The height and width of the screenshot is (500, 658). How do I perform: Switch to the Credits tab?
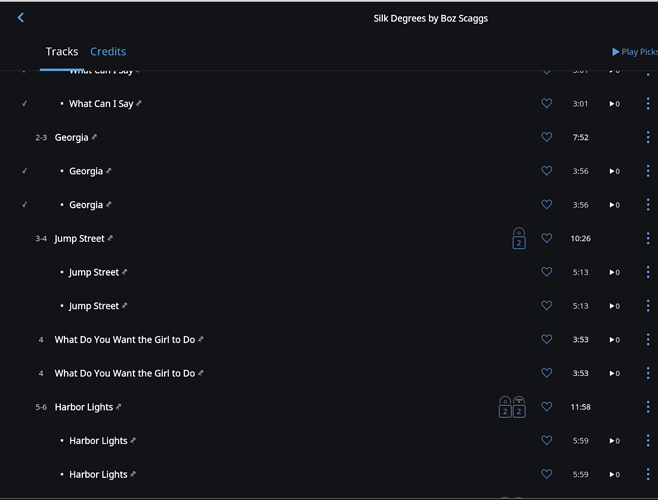pos(108,51)
